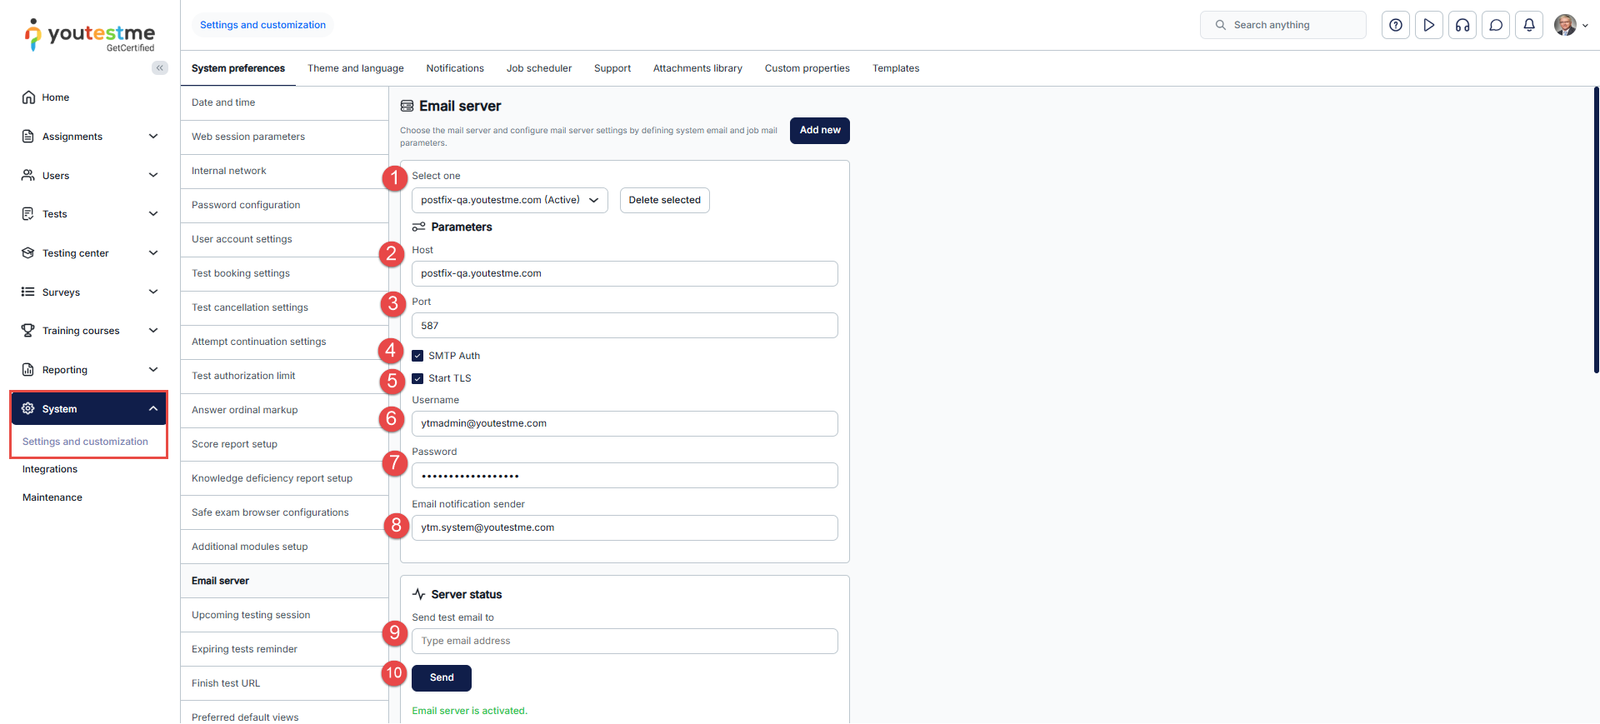Switch to the Templates tab

896,68
